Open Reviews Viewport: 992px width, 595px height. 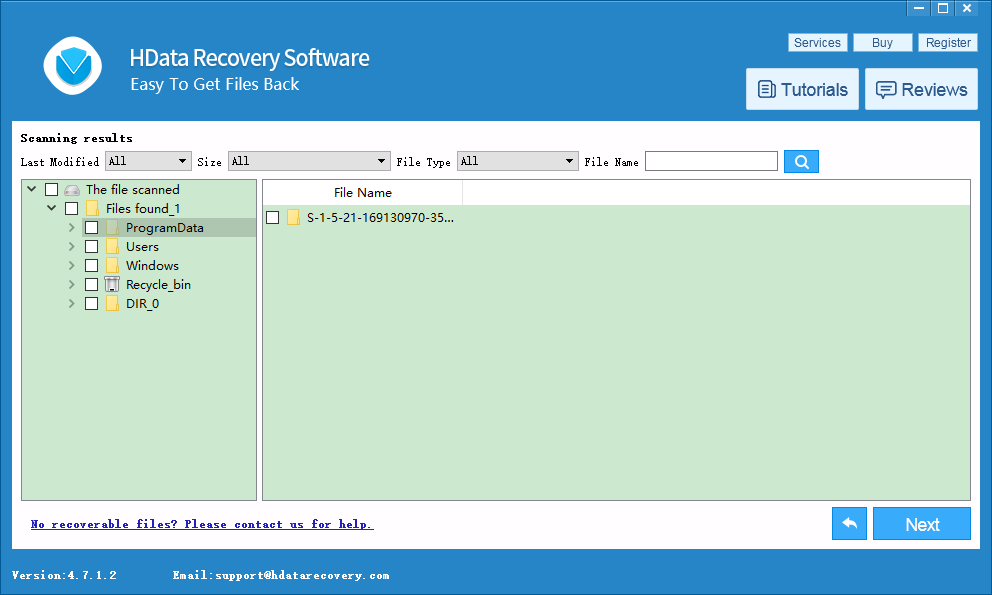pyautogui.click(x=921, y=89)
